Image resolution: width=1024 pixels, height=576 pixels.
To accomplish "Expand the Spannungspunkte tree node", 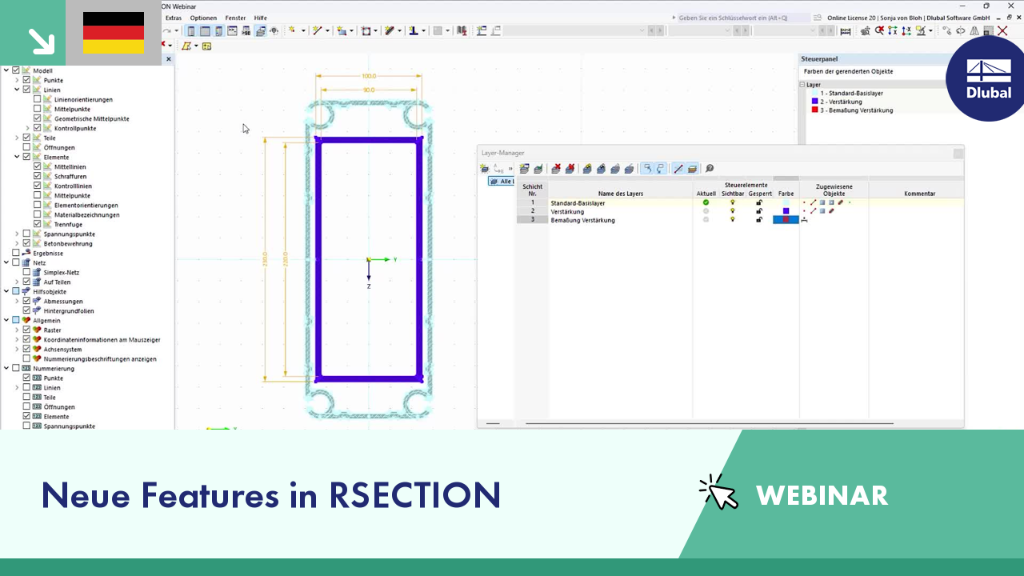I will (17, 234).
